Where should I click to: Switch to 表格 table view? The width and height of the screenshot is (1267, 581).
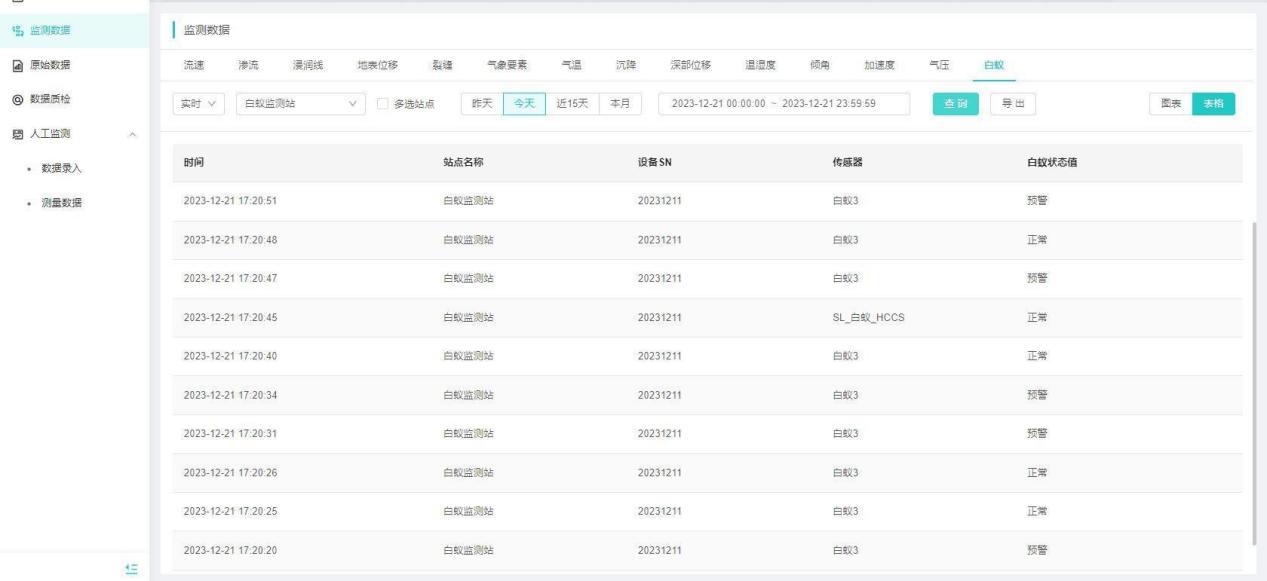[1212, 105]
